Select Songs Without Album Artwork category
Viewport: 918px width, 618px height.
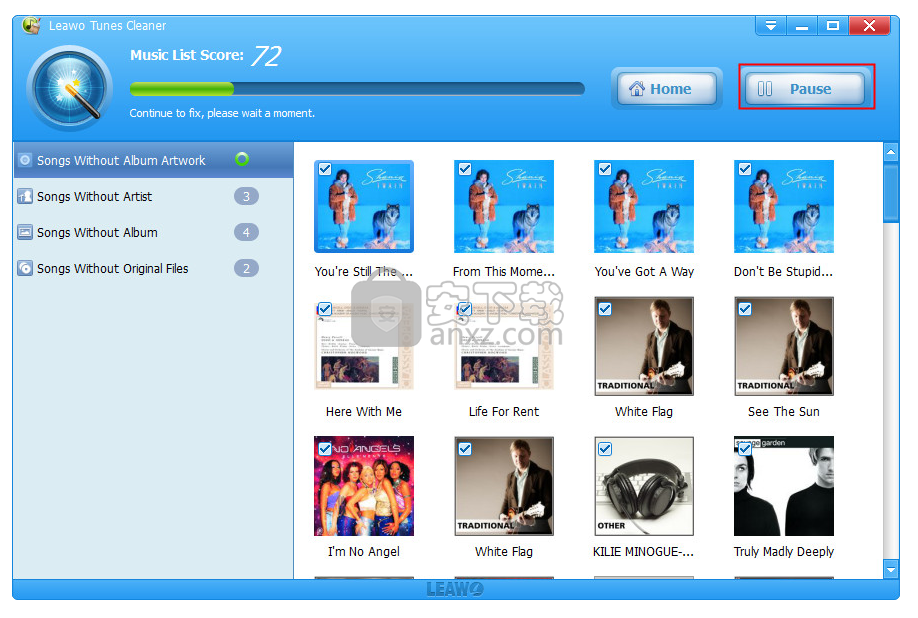pos(153,160)
